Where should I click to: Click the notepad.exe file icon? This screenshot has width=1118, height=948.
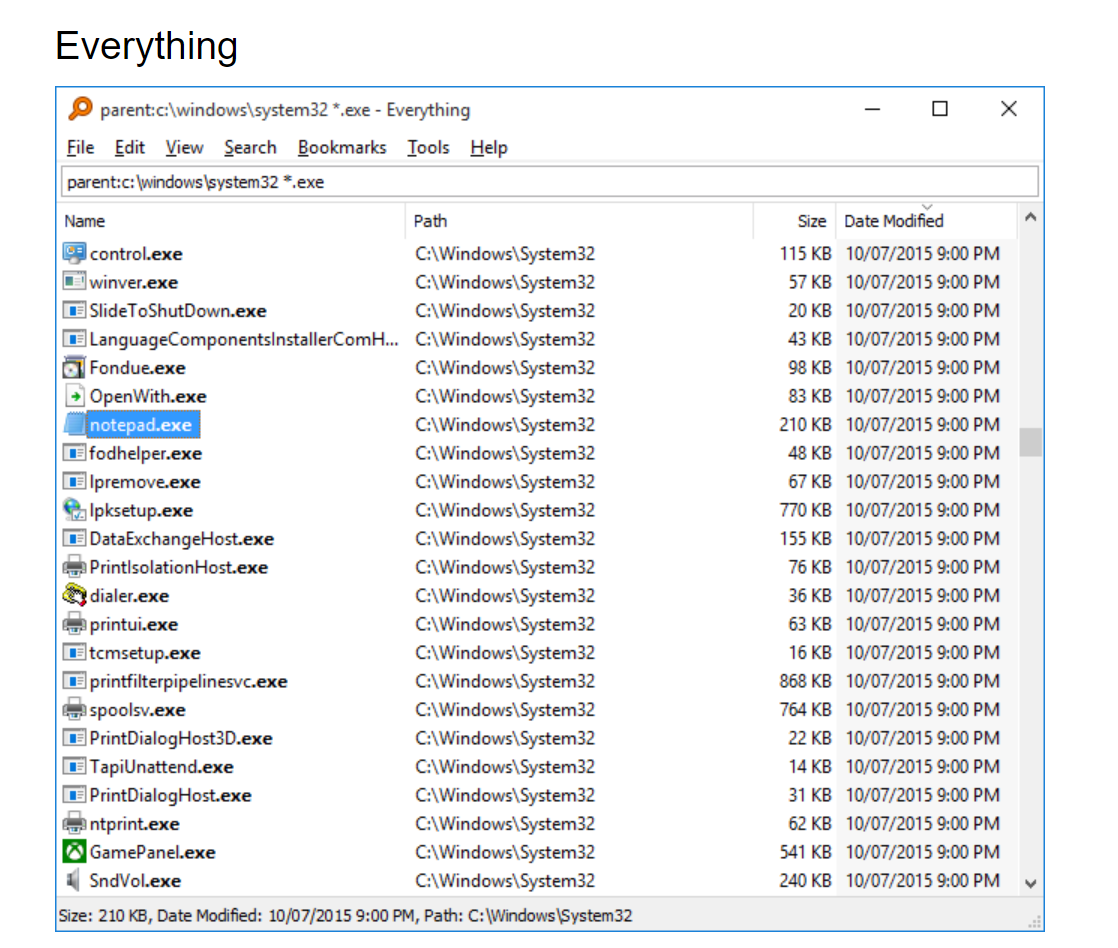(74, 424)
